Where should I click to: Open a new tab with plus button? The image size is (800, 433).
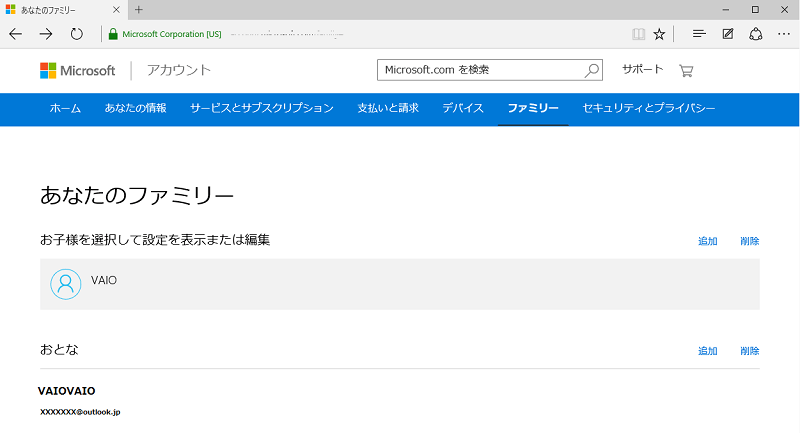click(139, 10)
